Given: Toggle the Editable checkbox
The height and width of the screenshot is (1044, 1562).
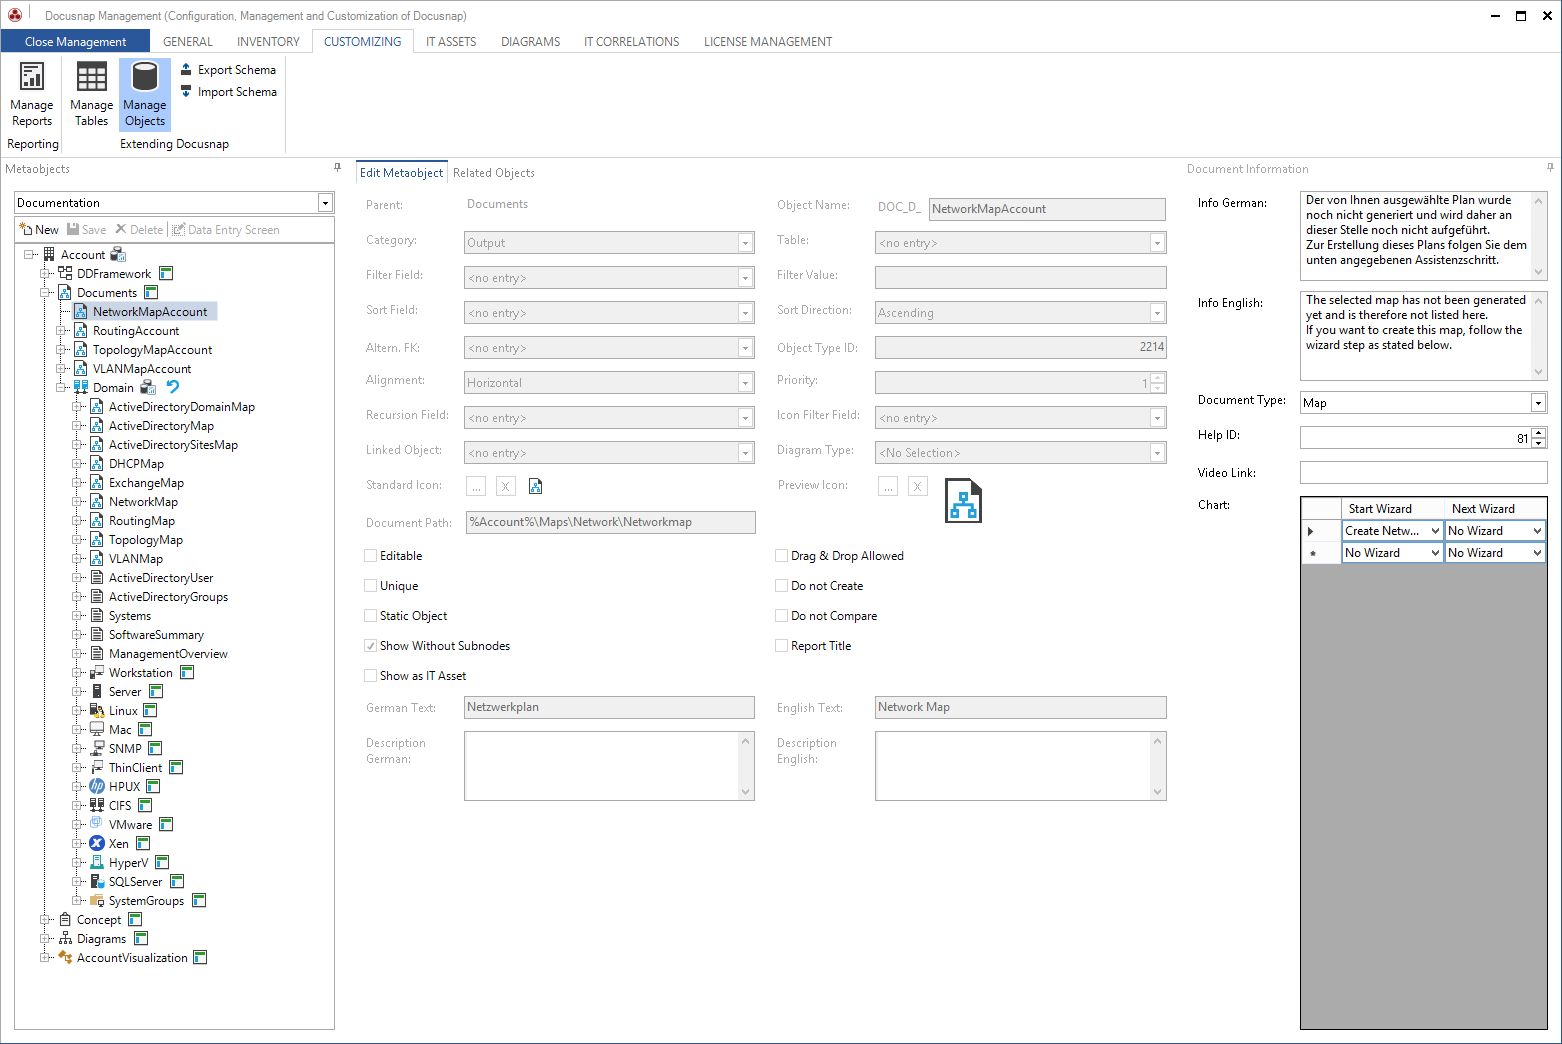Looking at the screenshot, I should tap(371, 555).
